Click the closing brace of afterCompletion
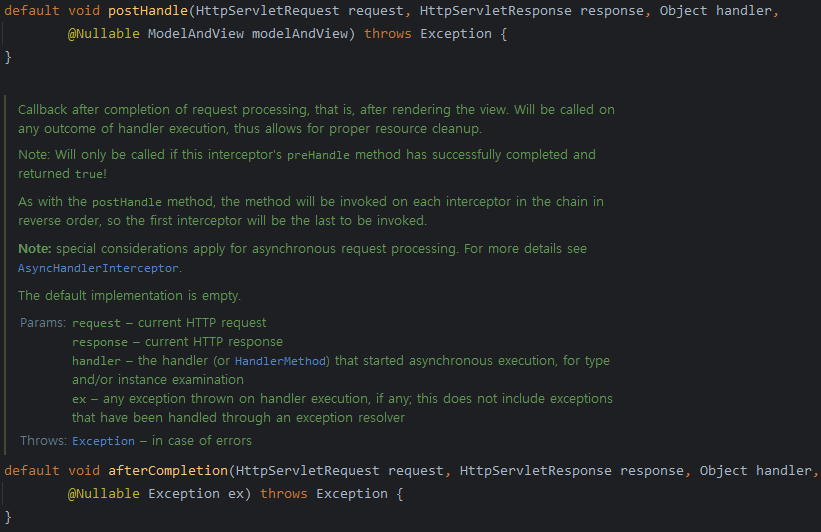Screen dimensions: 821x532 8,517
